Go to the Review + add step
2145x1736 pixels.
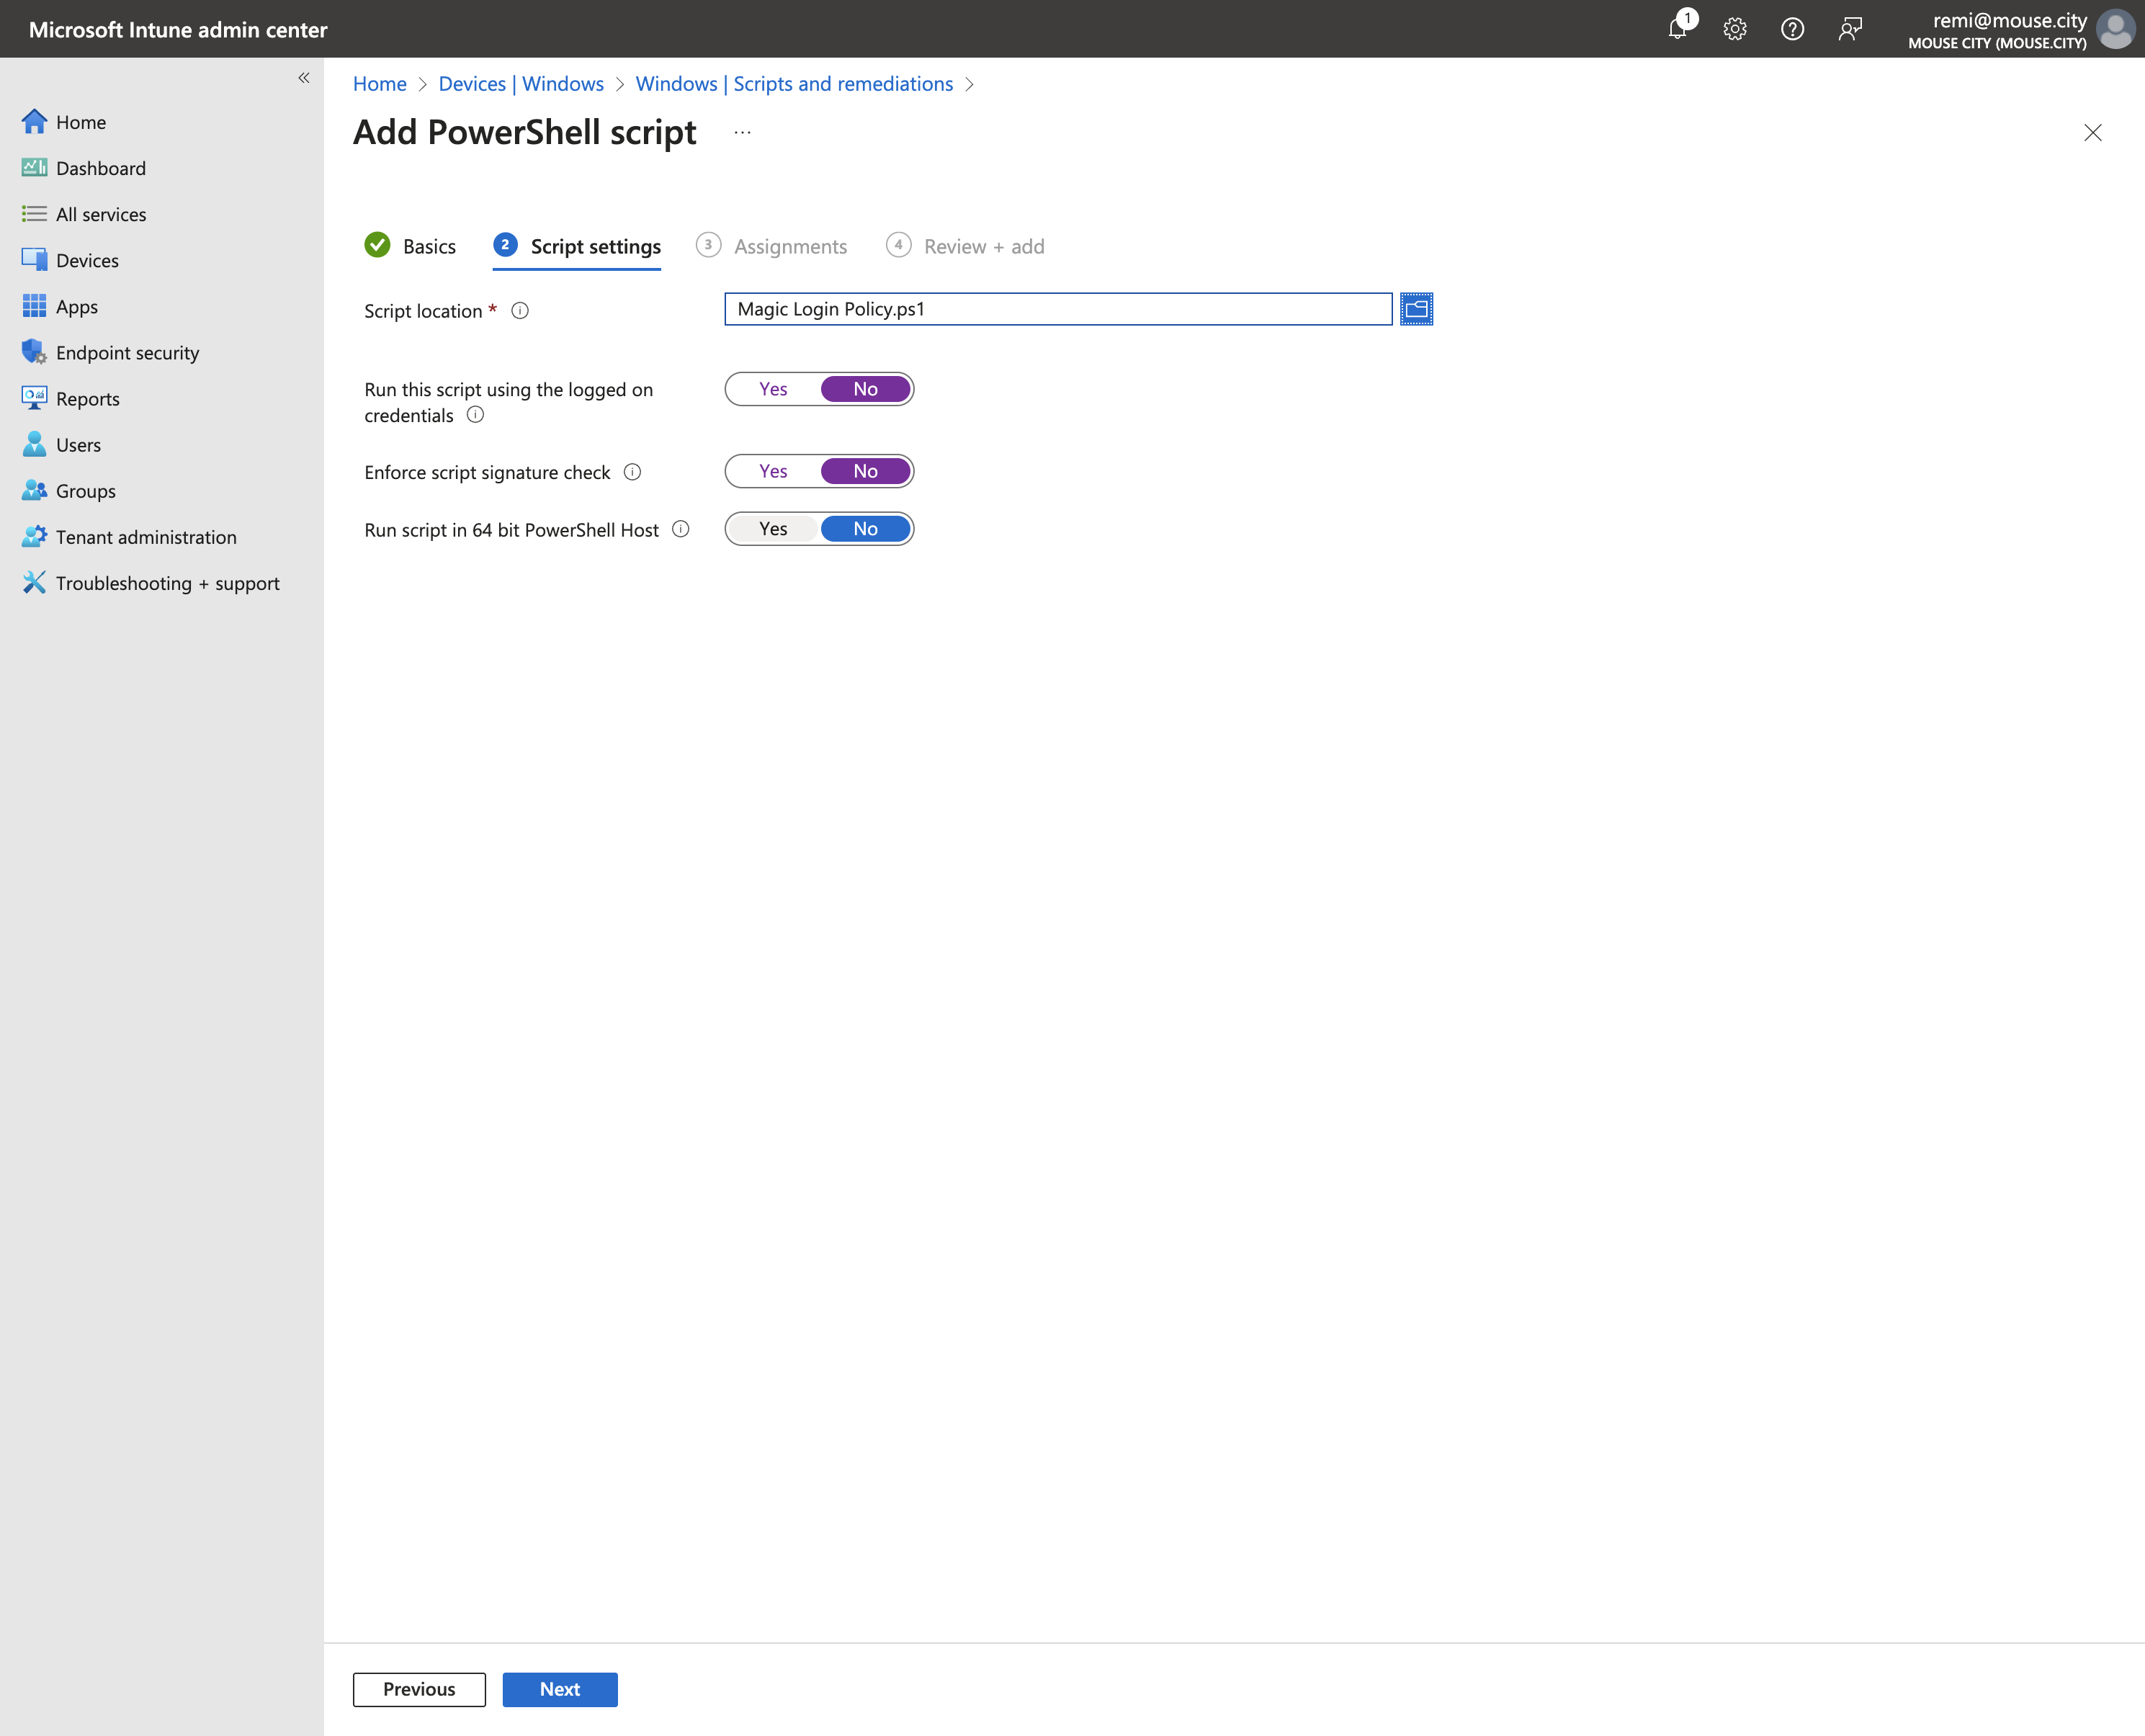[x=966, y=246]
